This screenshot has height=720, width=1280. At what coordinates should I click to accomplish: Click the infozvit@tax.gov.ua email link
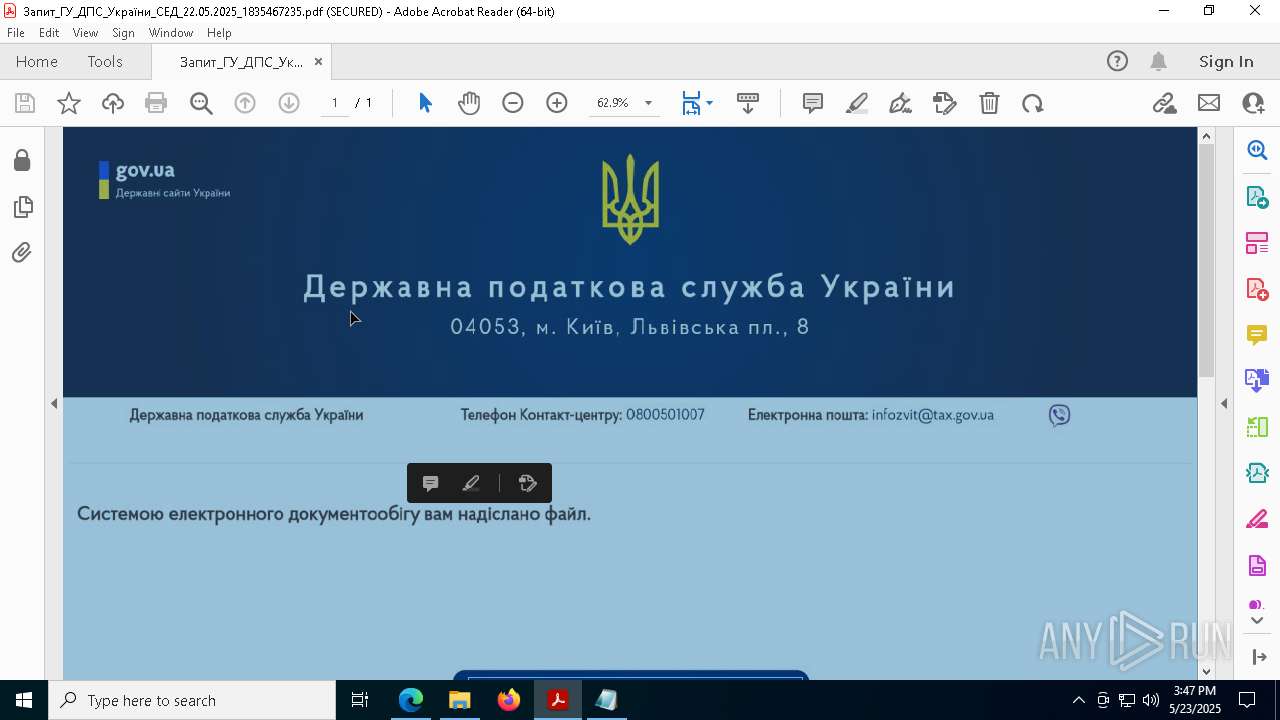click(x=932, y=414)
